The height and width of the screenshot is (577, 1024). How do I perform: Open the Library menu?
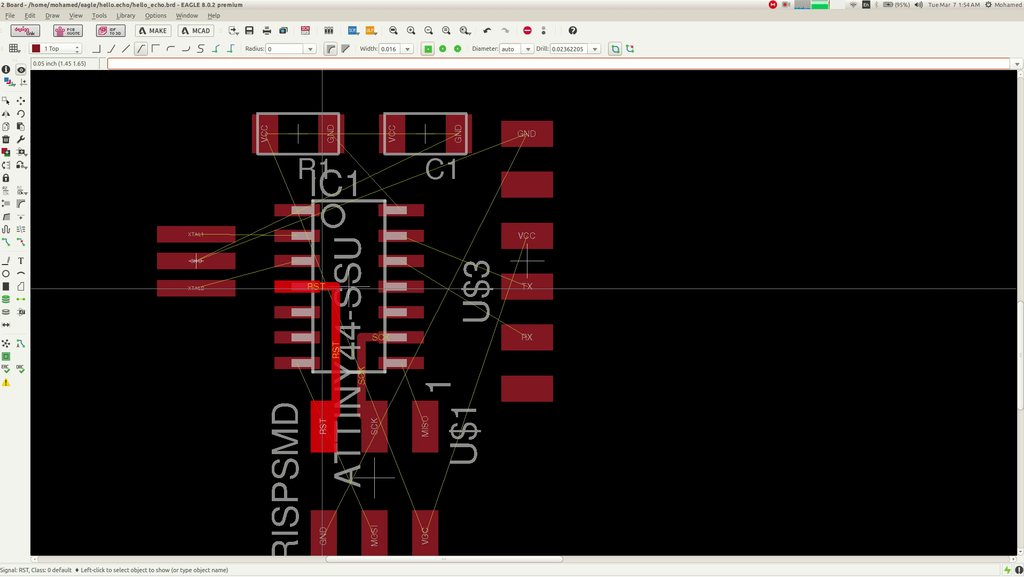[125, 15]
